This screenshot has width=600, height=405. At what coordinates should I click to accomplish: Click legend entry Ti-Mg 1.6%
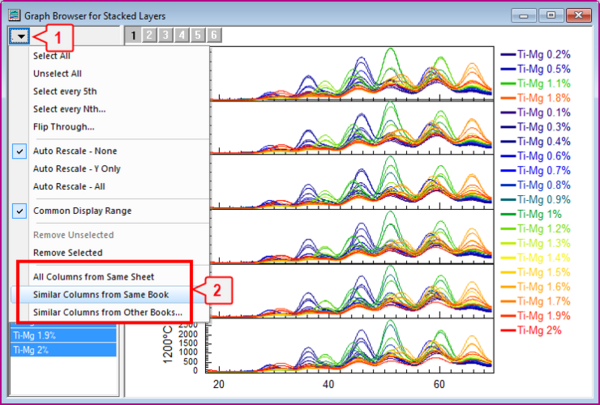[535, 287]
